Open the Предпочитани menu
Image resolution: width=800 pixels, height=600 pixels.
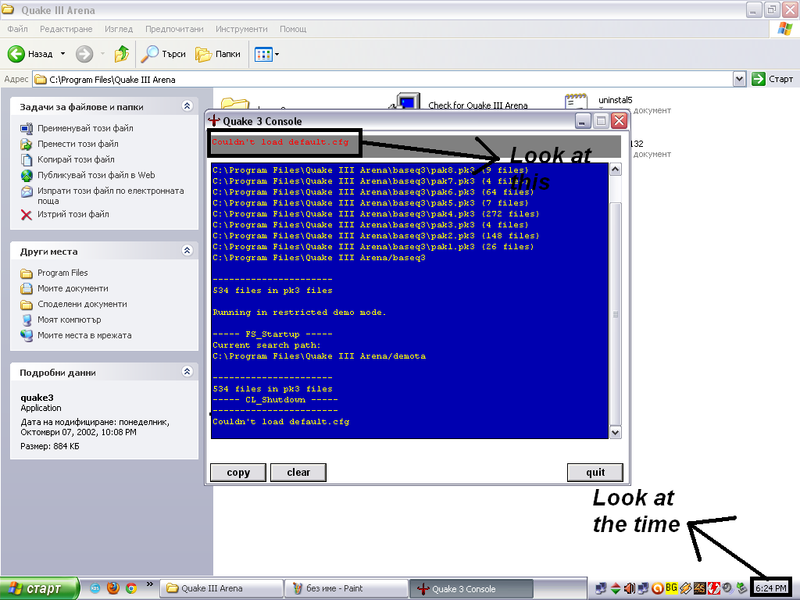174,29
